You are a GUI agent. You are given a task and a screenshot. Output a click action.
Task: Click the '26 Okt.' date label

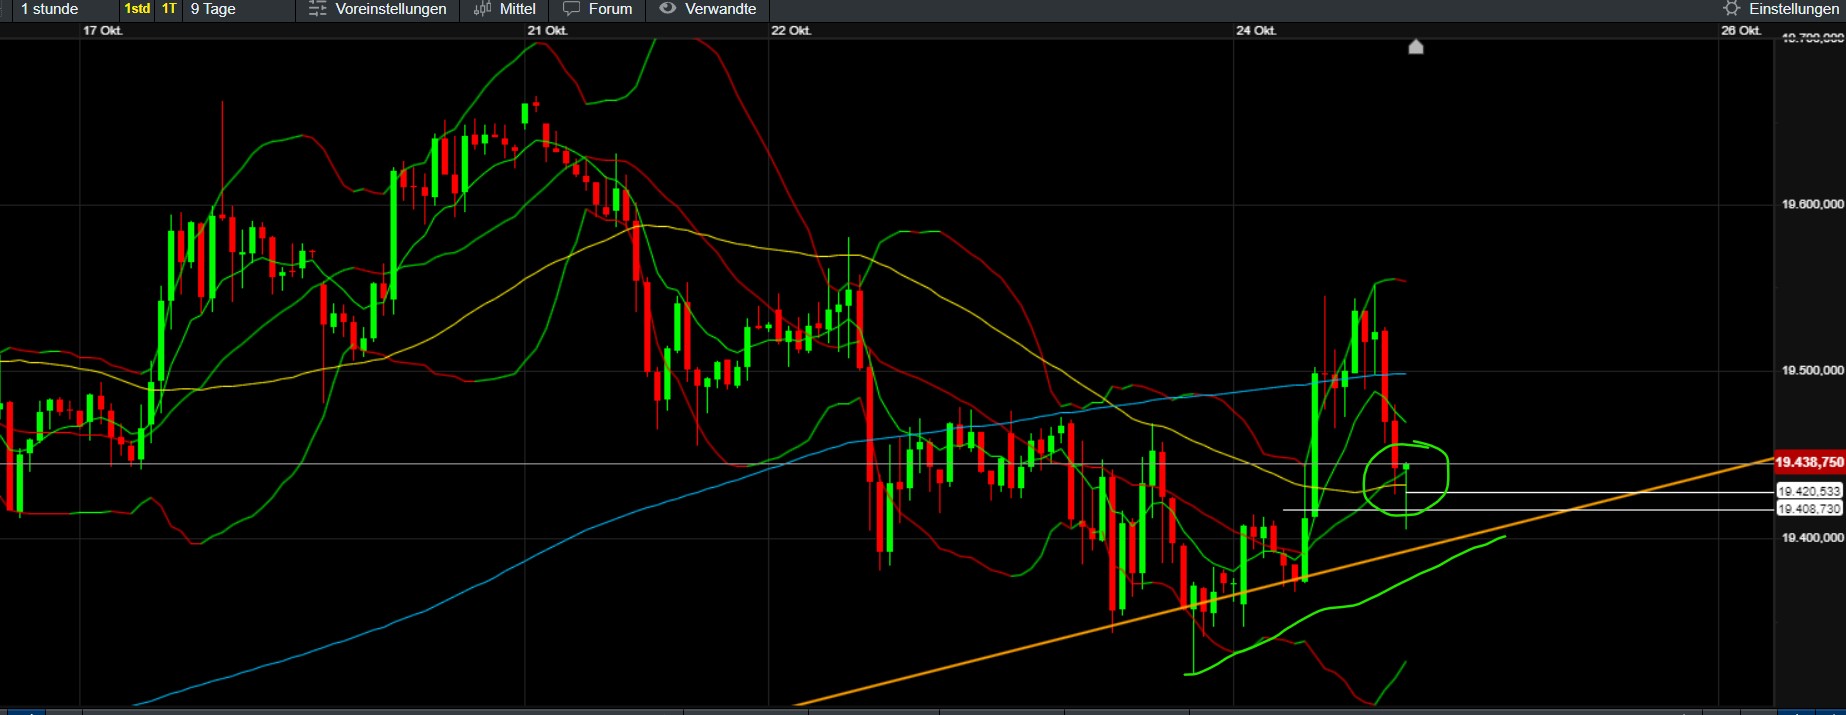[x=1741, y=31]
